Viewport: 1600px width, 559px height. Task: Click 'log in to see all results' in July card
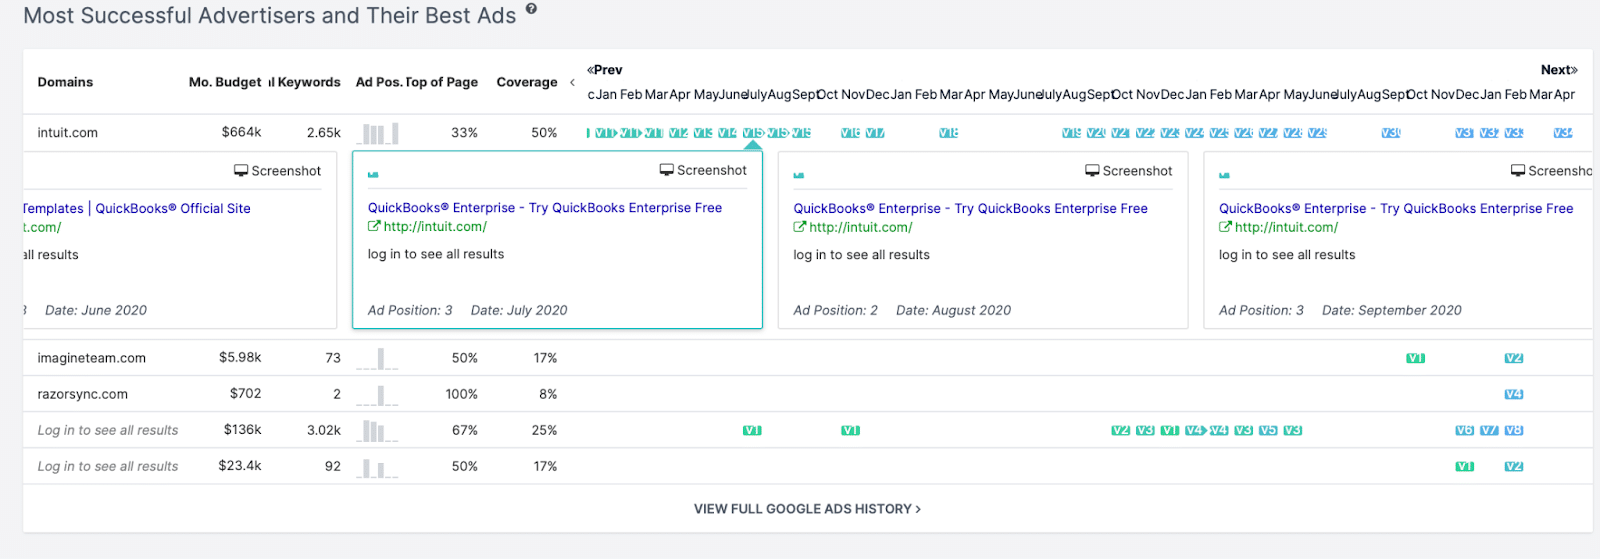tap(436, 254)
